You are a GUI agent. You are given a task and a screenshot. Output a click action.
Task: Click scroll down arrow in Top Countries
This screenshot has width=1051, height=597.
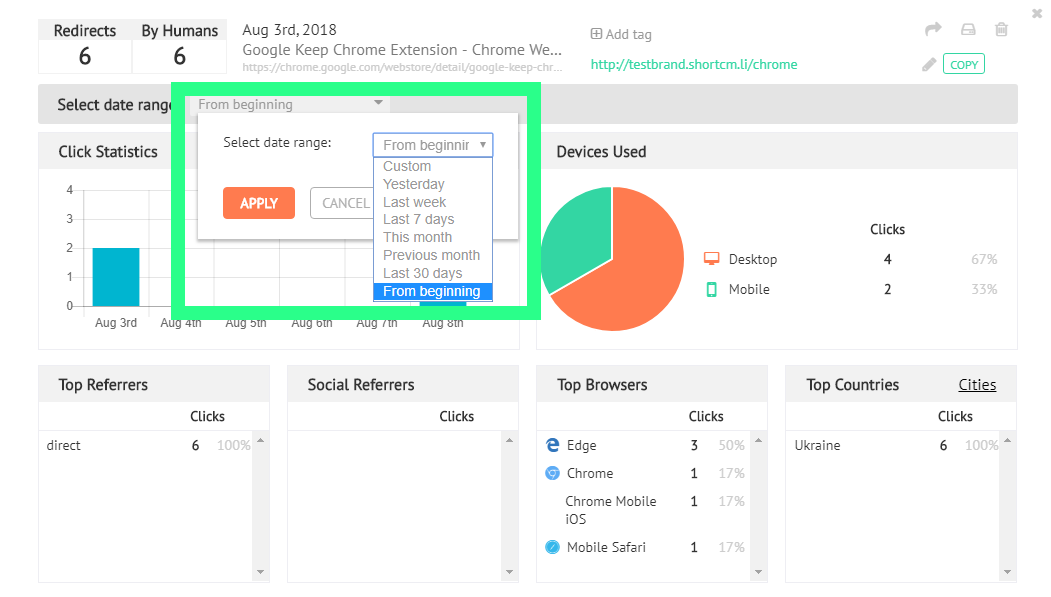click(x=1007, y=572)
